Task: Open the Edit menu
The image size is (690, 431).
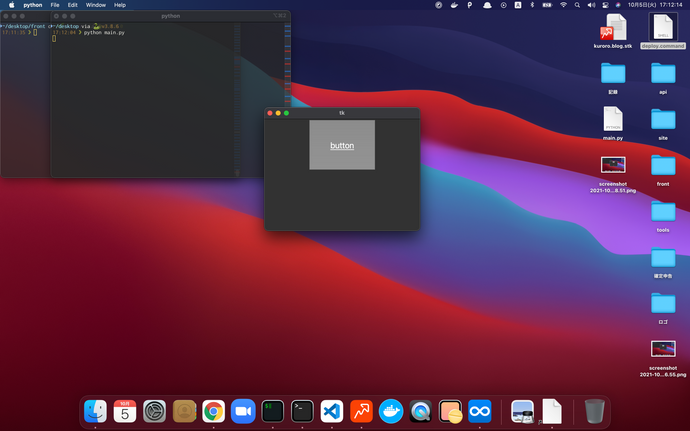Action: pos(73,5)
